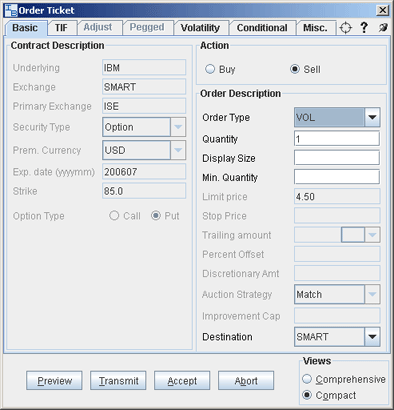394x410 pixels.
Task: Click the Transmit button
Action: click(118, 381)
